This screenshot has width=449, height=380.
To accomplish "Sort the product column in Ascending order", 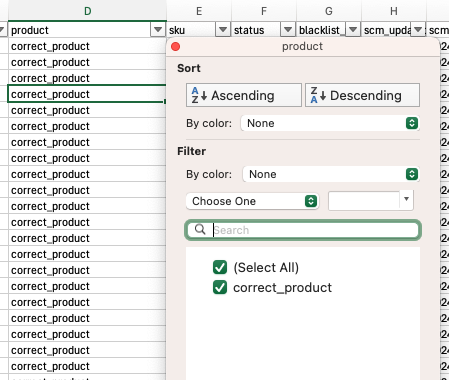I will (244, 95).
